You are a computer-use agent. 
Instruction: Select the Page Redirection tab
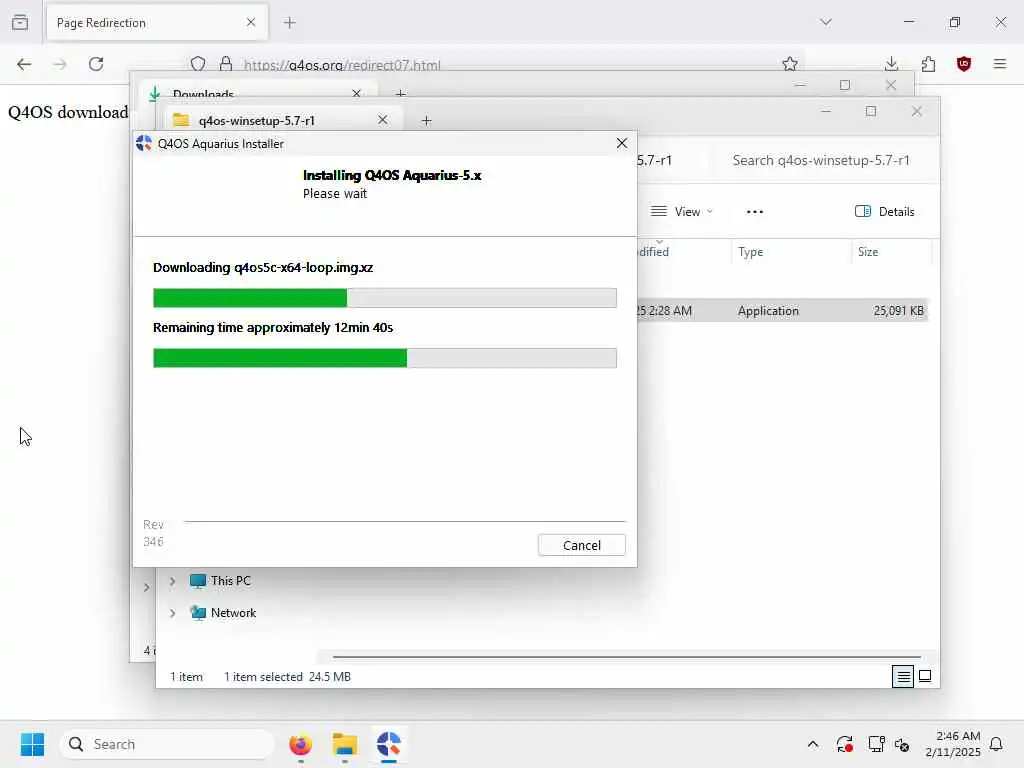pos(157,23)
